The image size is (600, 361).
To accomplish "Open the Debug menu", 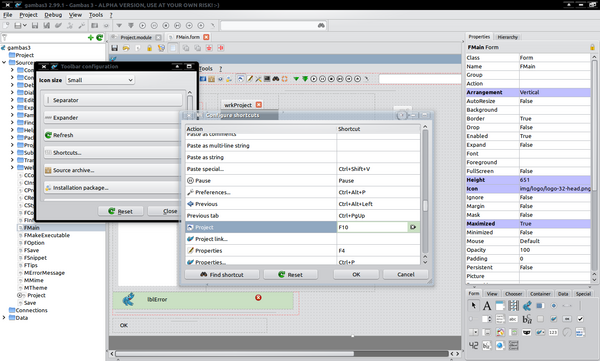I will coord(53,15).
